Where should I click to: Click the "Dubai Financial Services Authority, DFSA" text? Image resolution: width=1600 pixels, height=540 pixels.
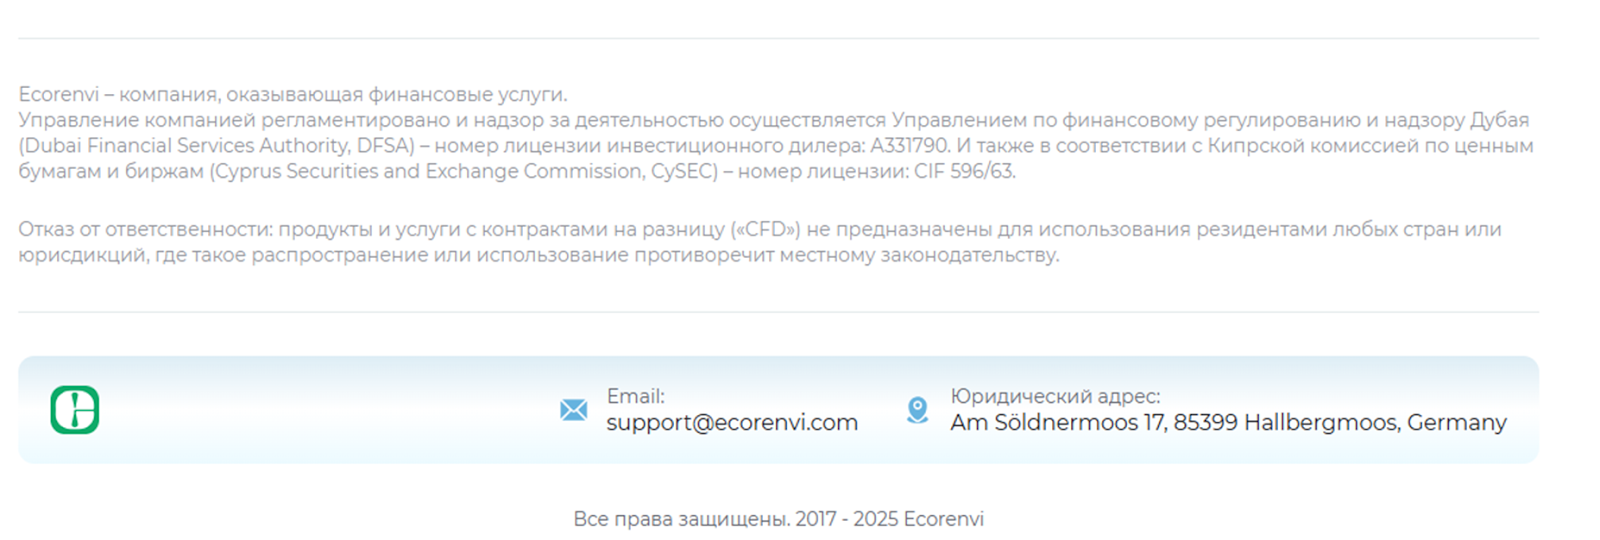(216, 146)
